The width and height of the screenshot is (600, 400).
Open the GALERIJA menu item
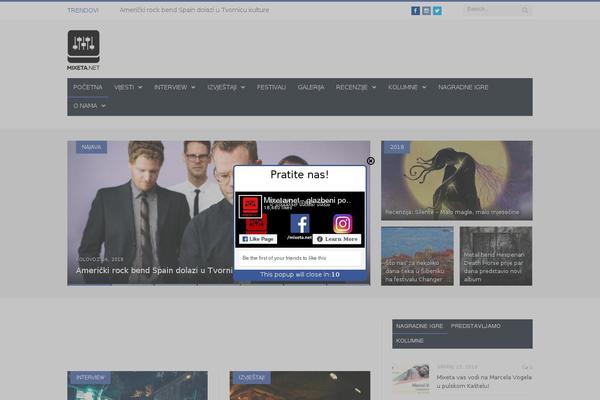311,87
